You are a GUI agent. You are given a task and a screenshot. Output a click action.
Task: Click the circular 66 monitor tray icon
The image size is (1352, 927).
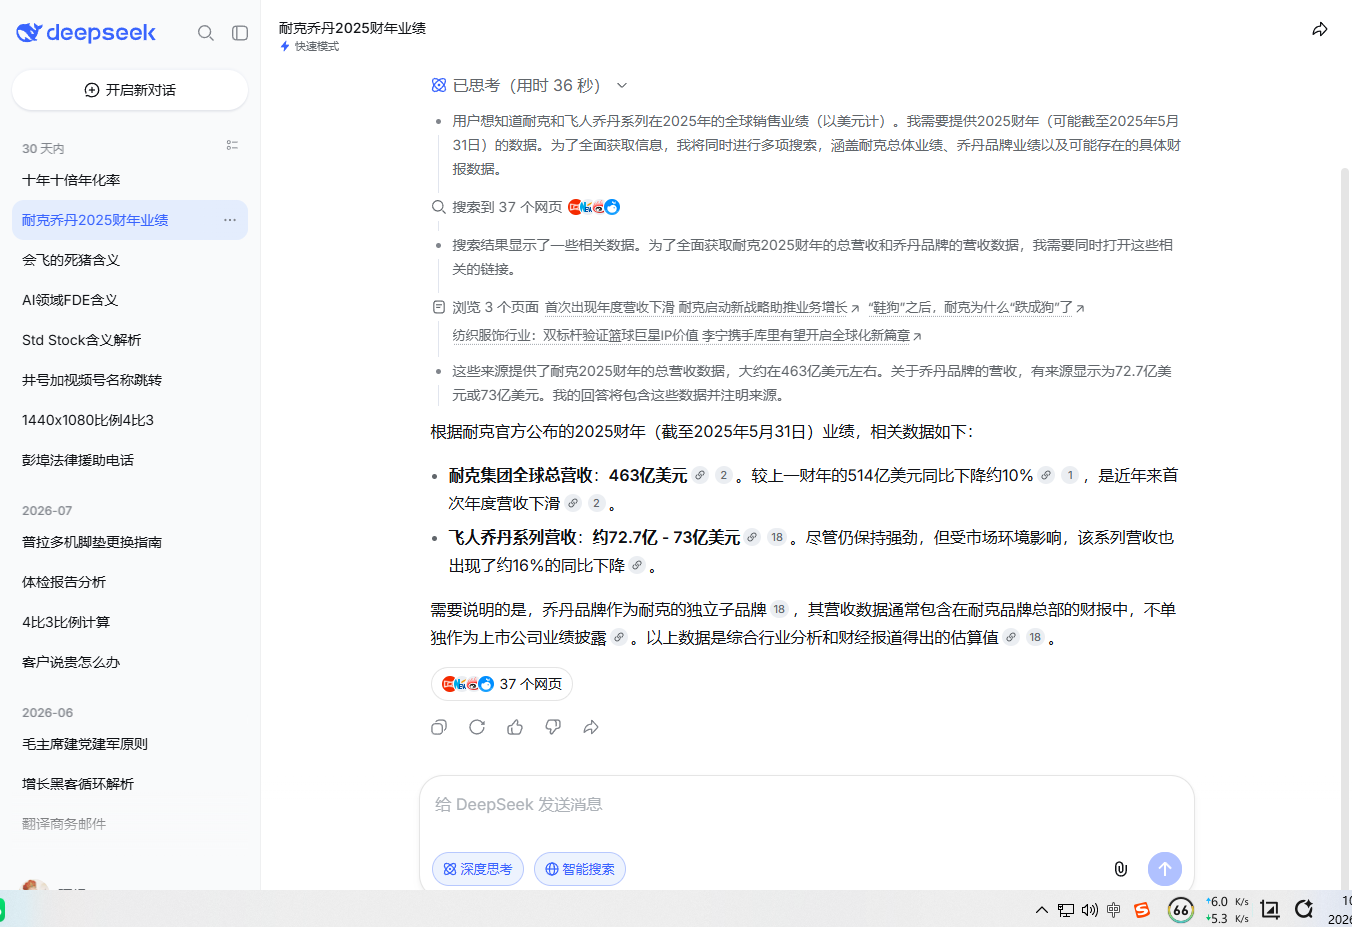tap(1181, 909)
